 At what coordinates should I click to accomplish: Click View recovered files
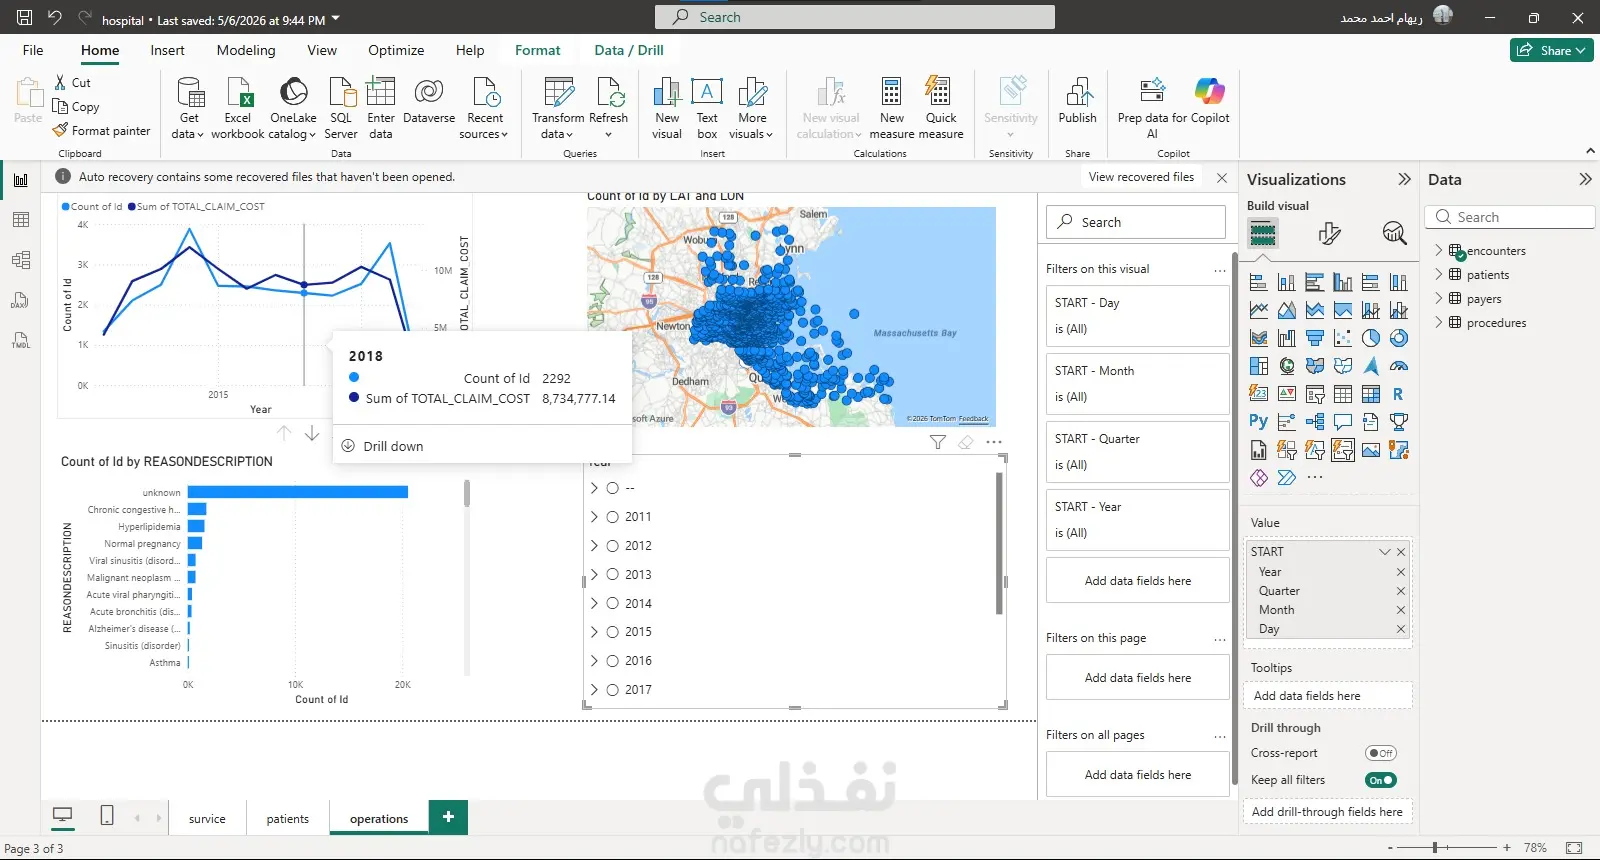[x=1141, y=177]
